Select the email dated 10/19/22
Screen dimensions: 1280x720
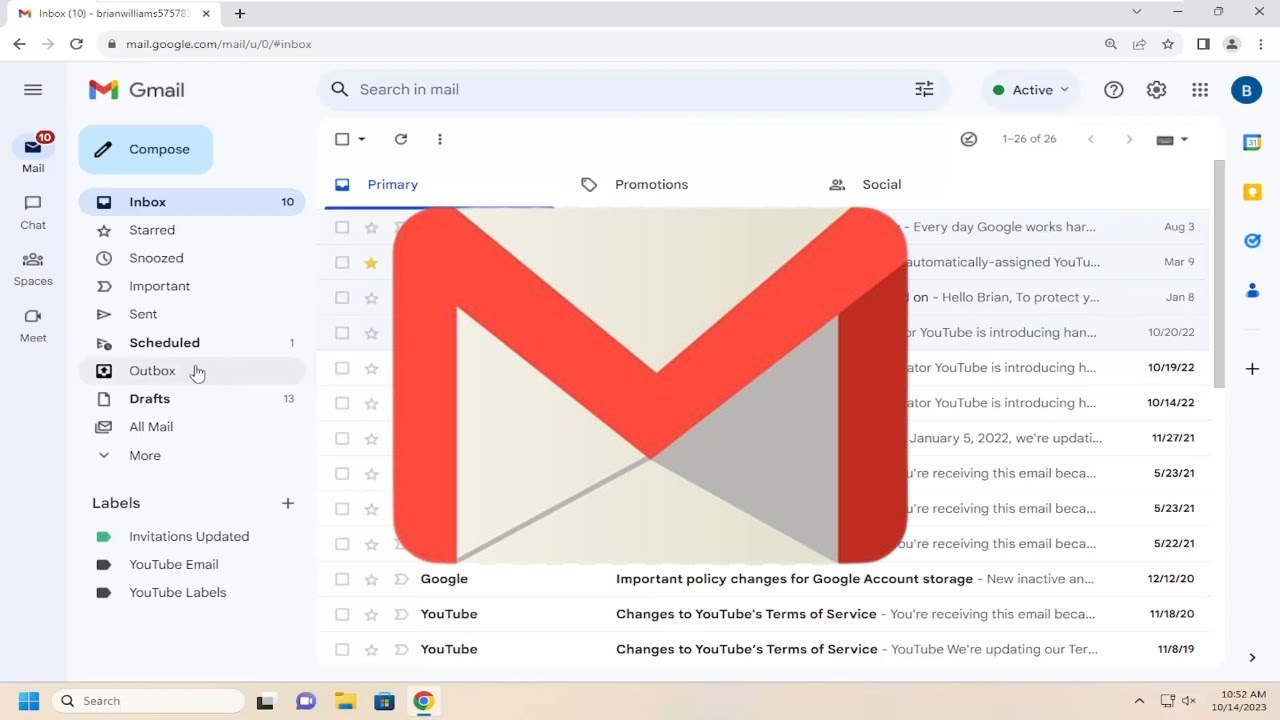[342, 368]
